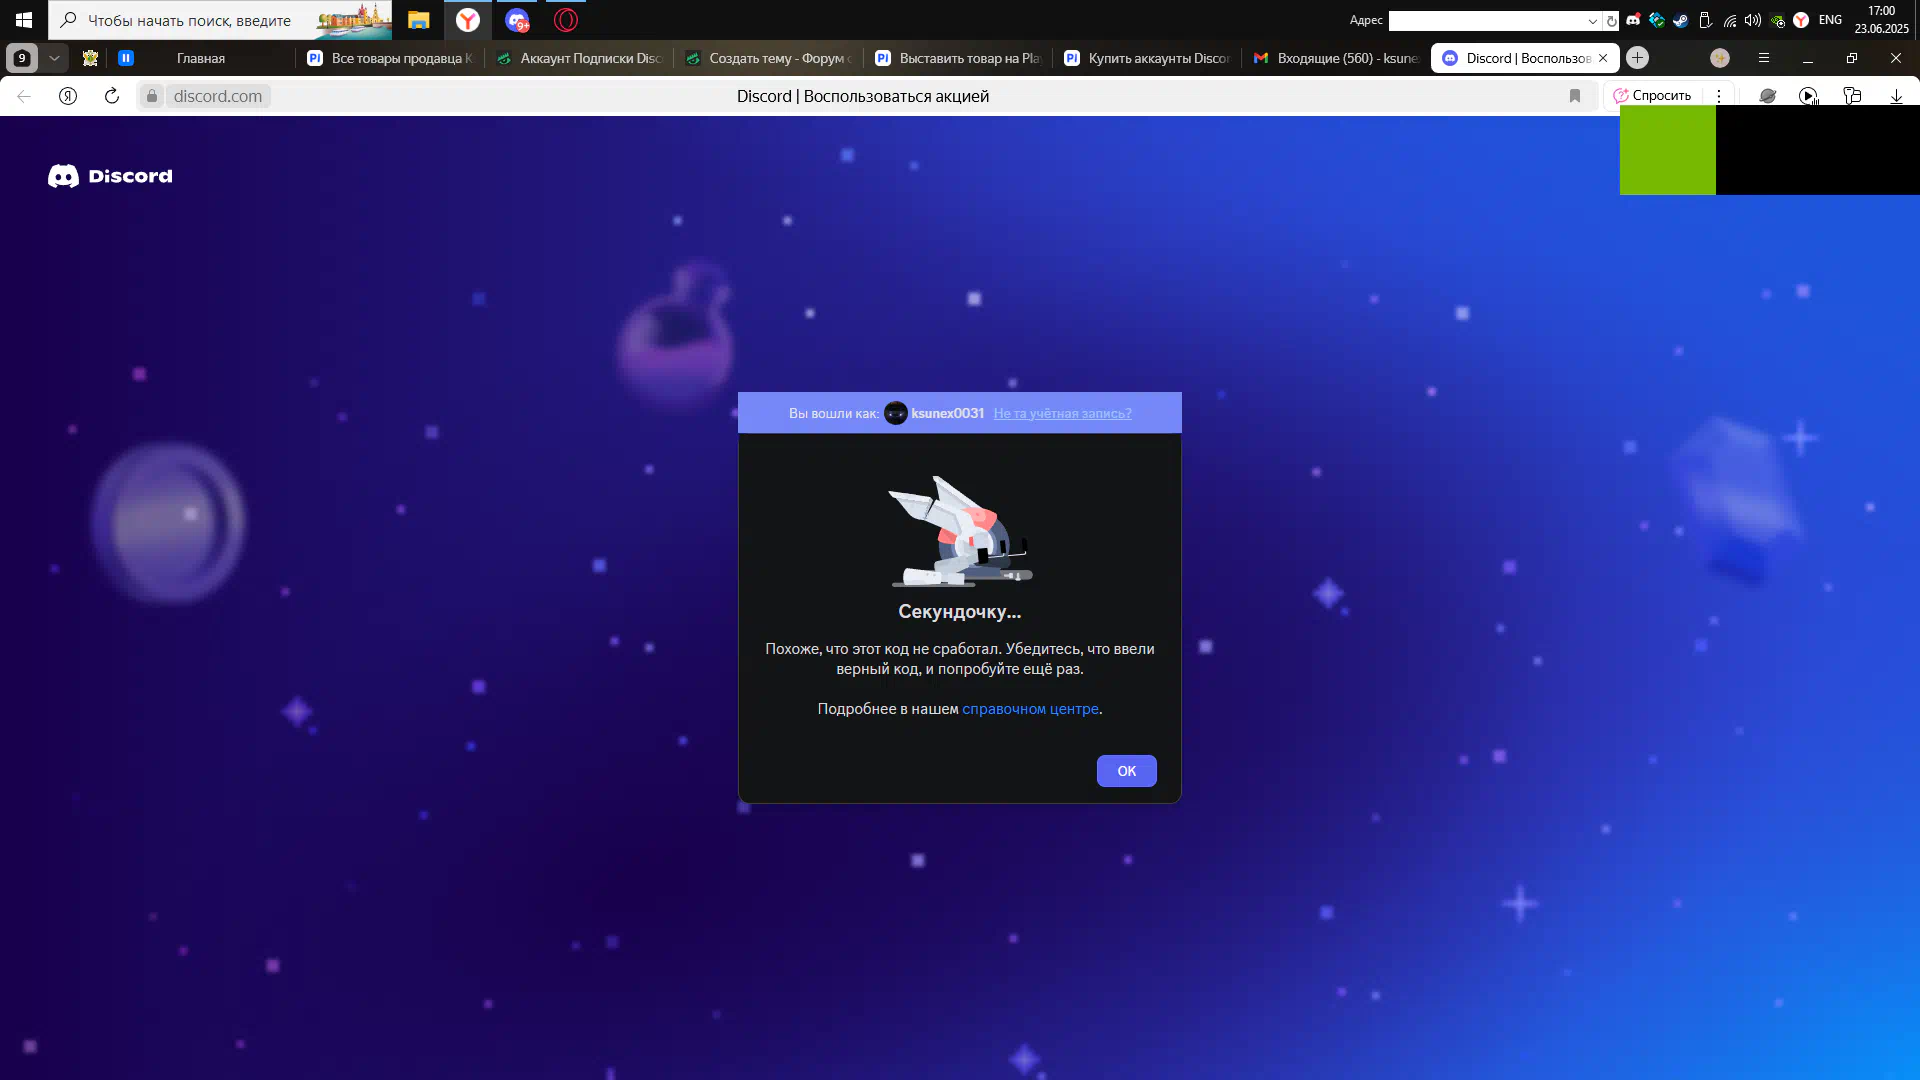Reload the page with refresh icon
Viewport: 1920px width, 1080px height.
pyautogui.click(x=112, y=96)
